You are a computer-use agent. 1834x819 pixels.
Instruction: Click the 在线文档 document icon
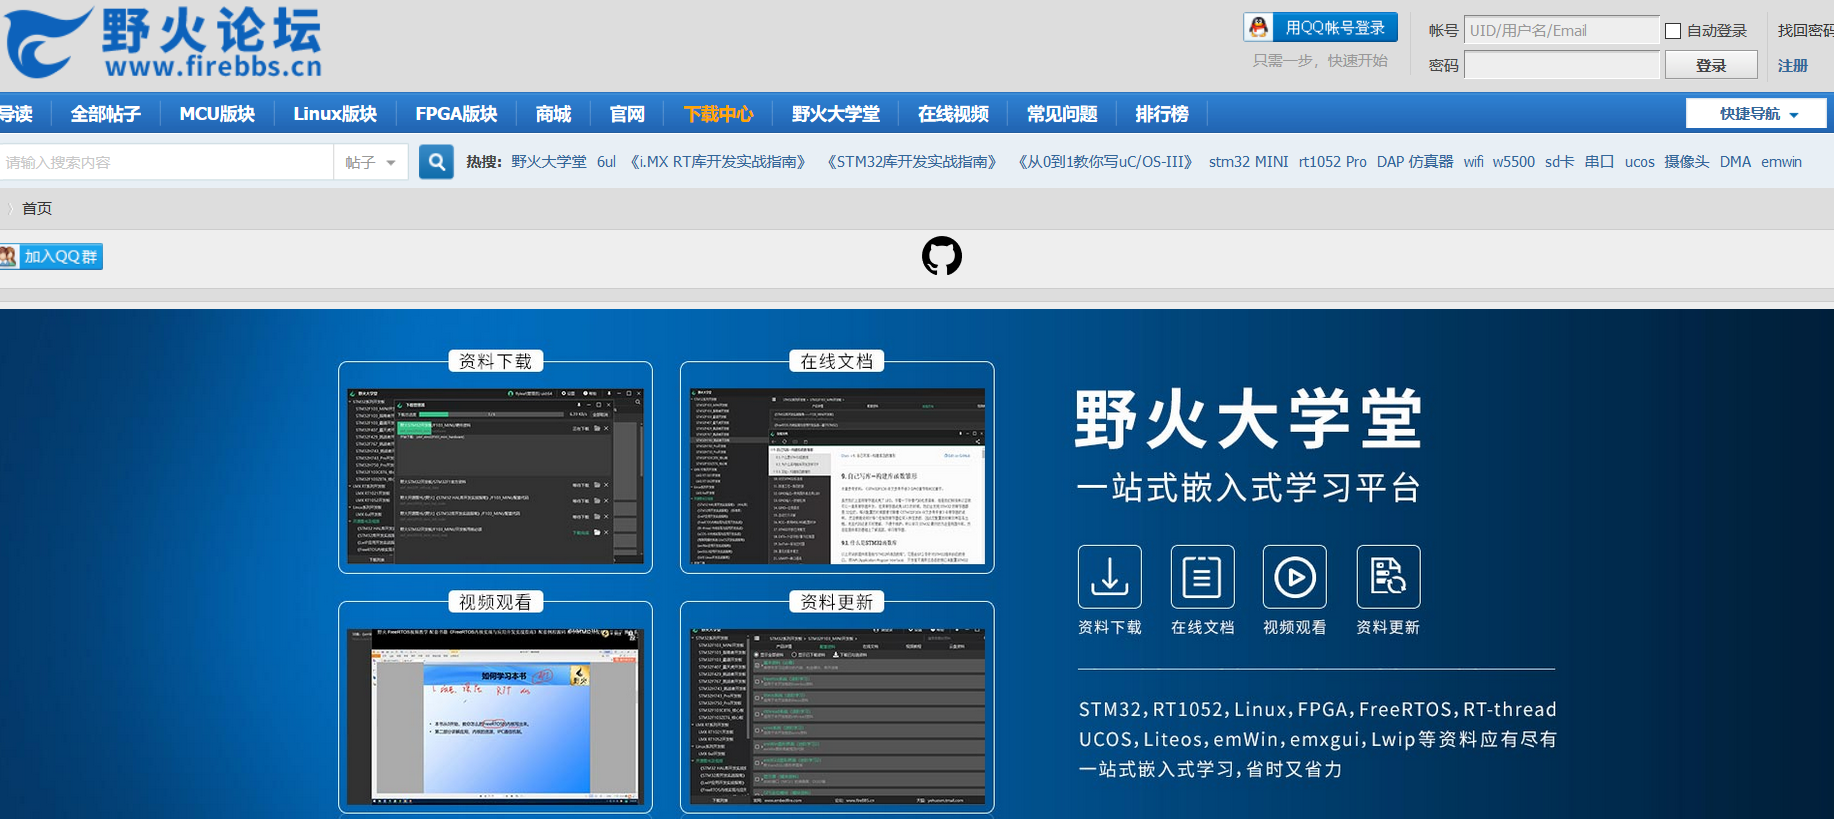pos(1202,577)
